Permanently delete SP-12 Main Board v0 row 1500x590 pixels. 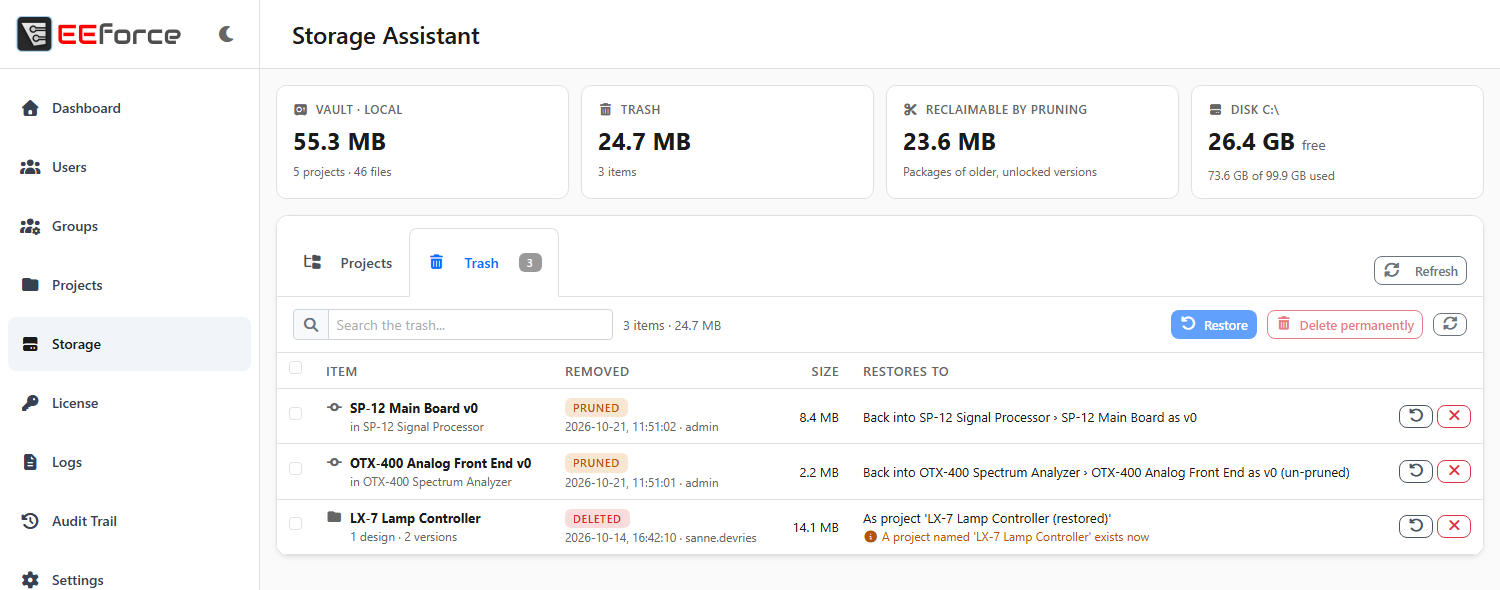(x=1454, y=416)
